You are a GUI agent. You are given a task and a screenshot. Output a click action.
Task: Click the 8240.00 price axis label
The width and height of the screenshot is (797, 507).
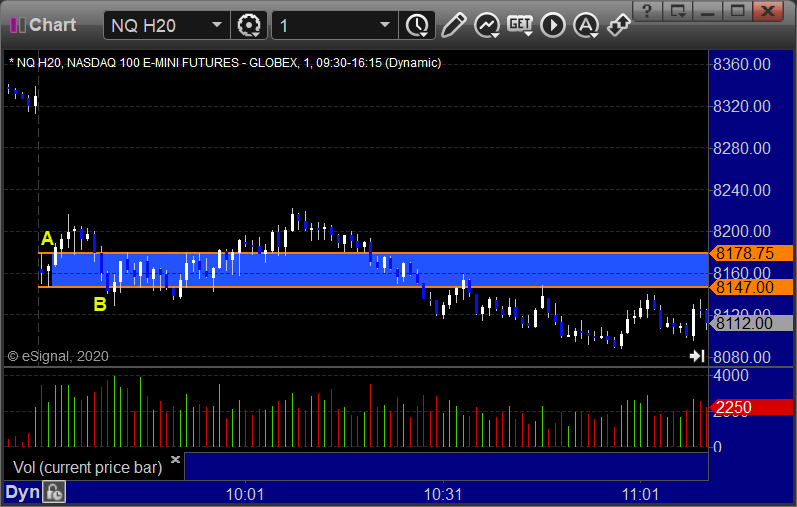coord(742,190)
